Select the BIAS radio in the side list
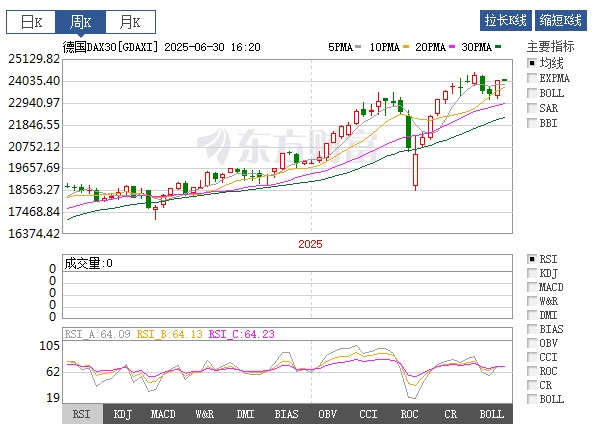596x433 pixels. click(x=532, y=329)
